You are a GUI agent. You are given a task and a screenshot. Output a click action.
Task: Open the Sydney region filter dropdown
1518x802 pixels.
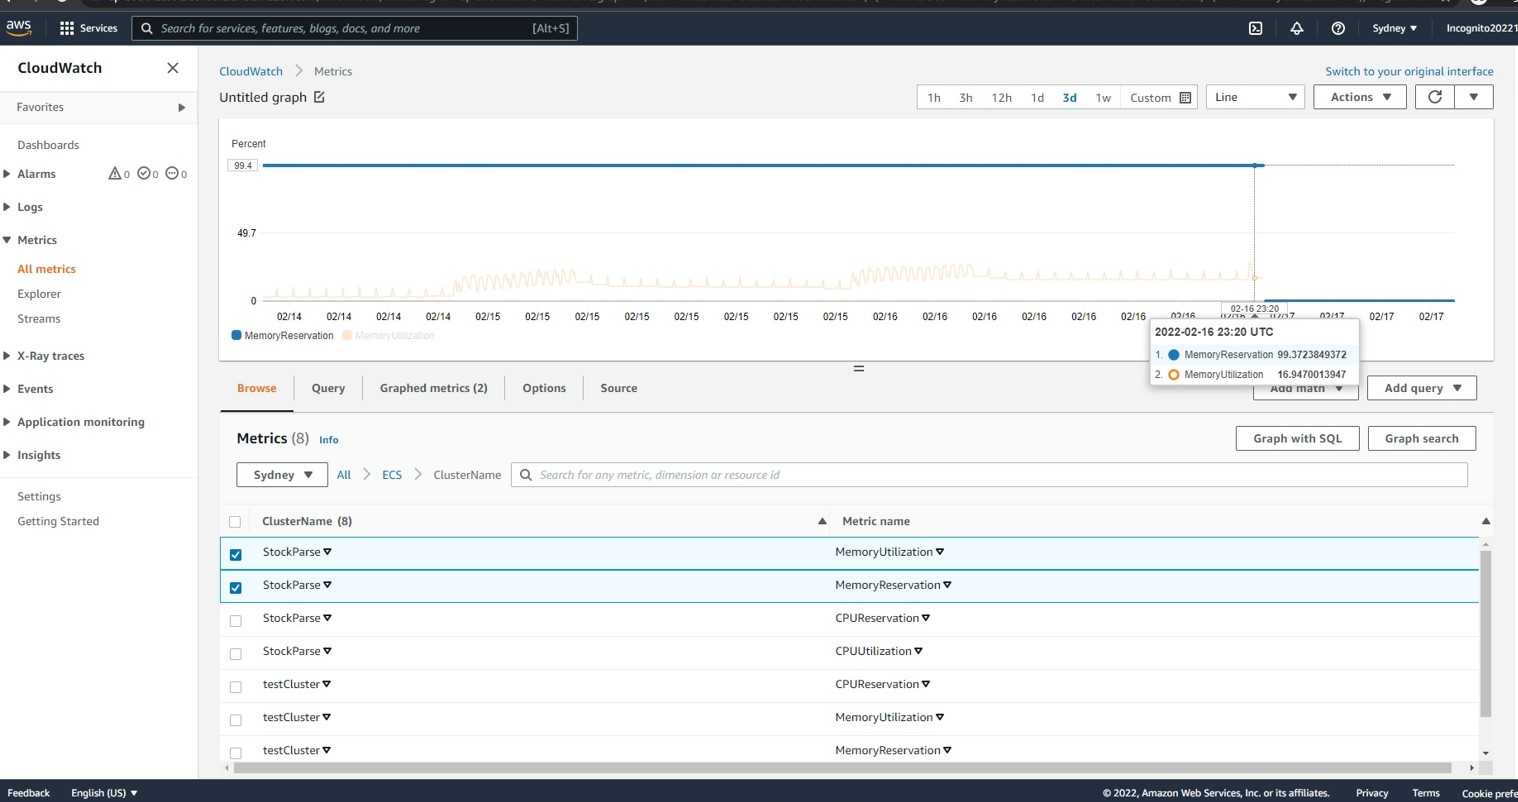282,475
